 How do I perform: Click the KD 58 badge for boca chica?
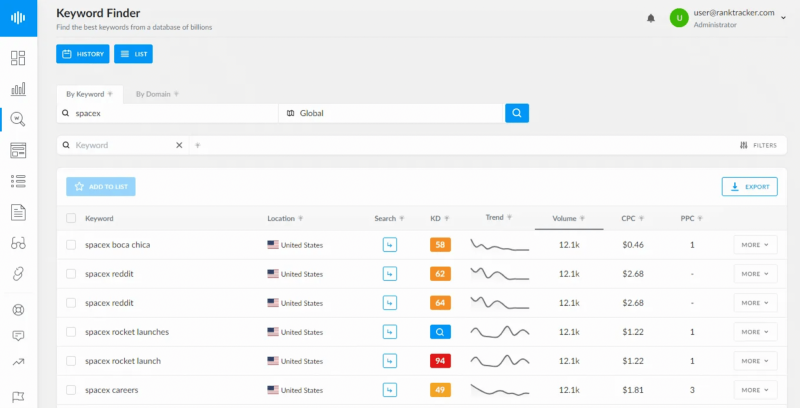pyautogui.click(x=440, y=245)
